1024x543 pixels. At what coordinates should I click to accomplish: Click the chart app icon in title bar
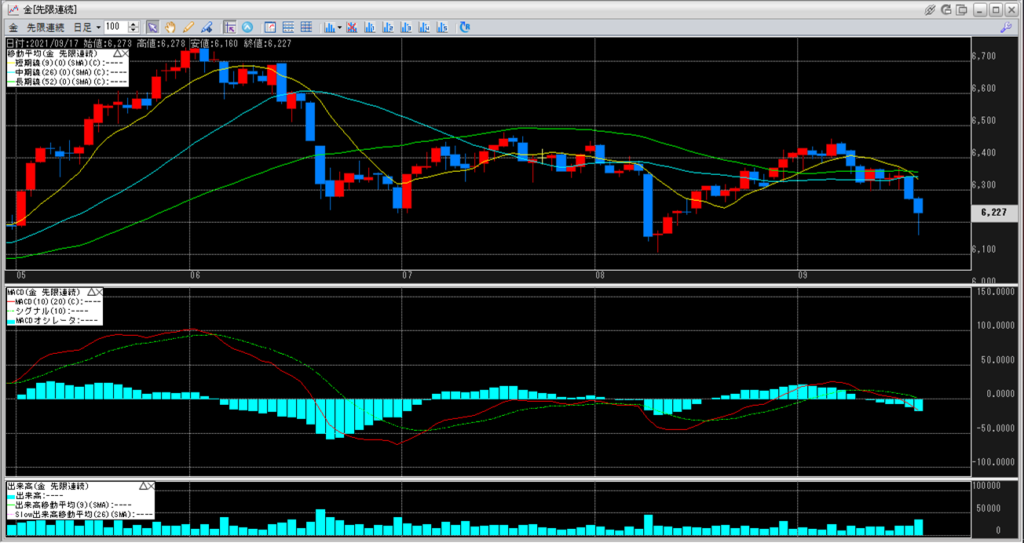point(12,10)
